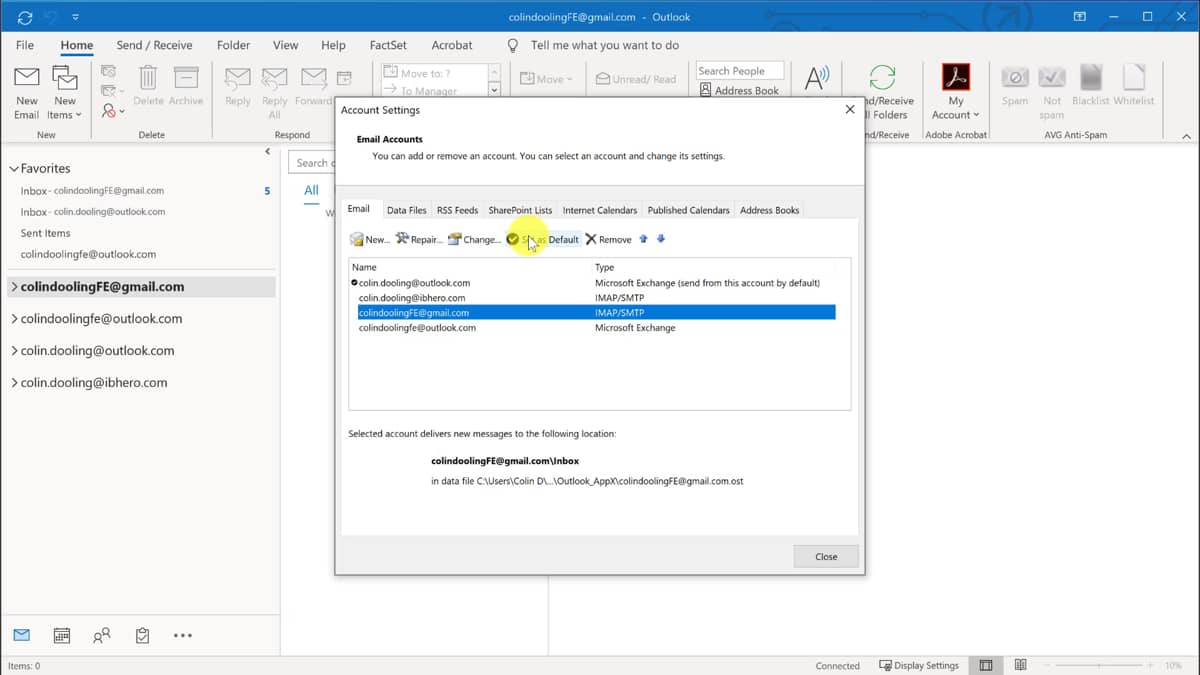Click Send/Receive All Folders green icon
The width and height of the screenshot is (1200, 675).
pyautogui.click(x=882, y=77)
